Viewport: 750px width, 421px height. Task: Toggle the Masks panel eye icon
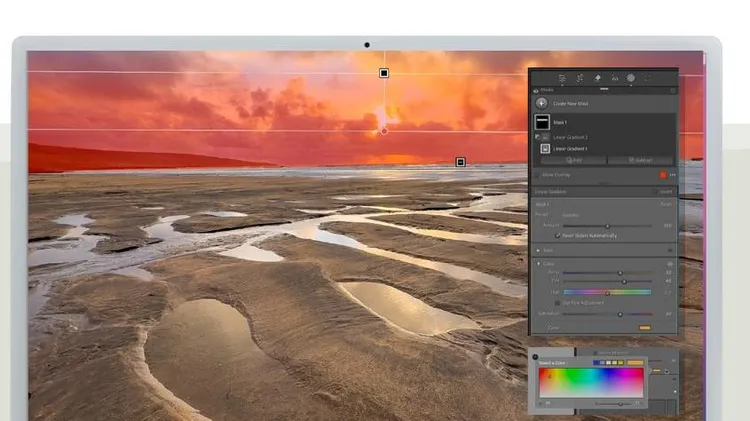(x=534, y=89)
